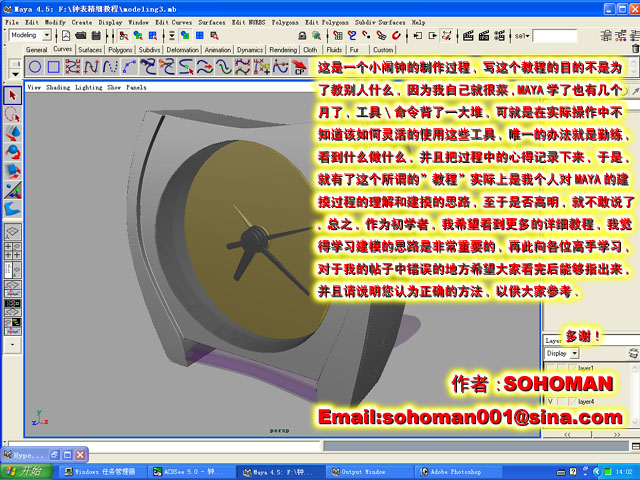Toggle snap to grids magnet
640x480 pixels.
[338, 36]
